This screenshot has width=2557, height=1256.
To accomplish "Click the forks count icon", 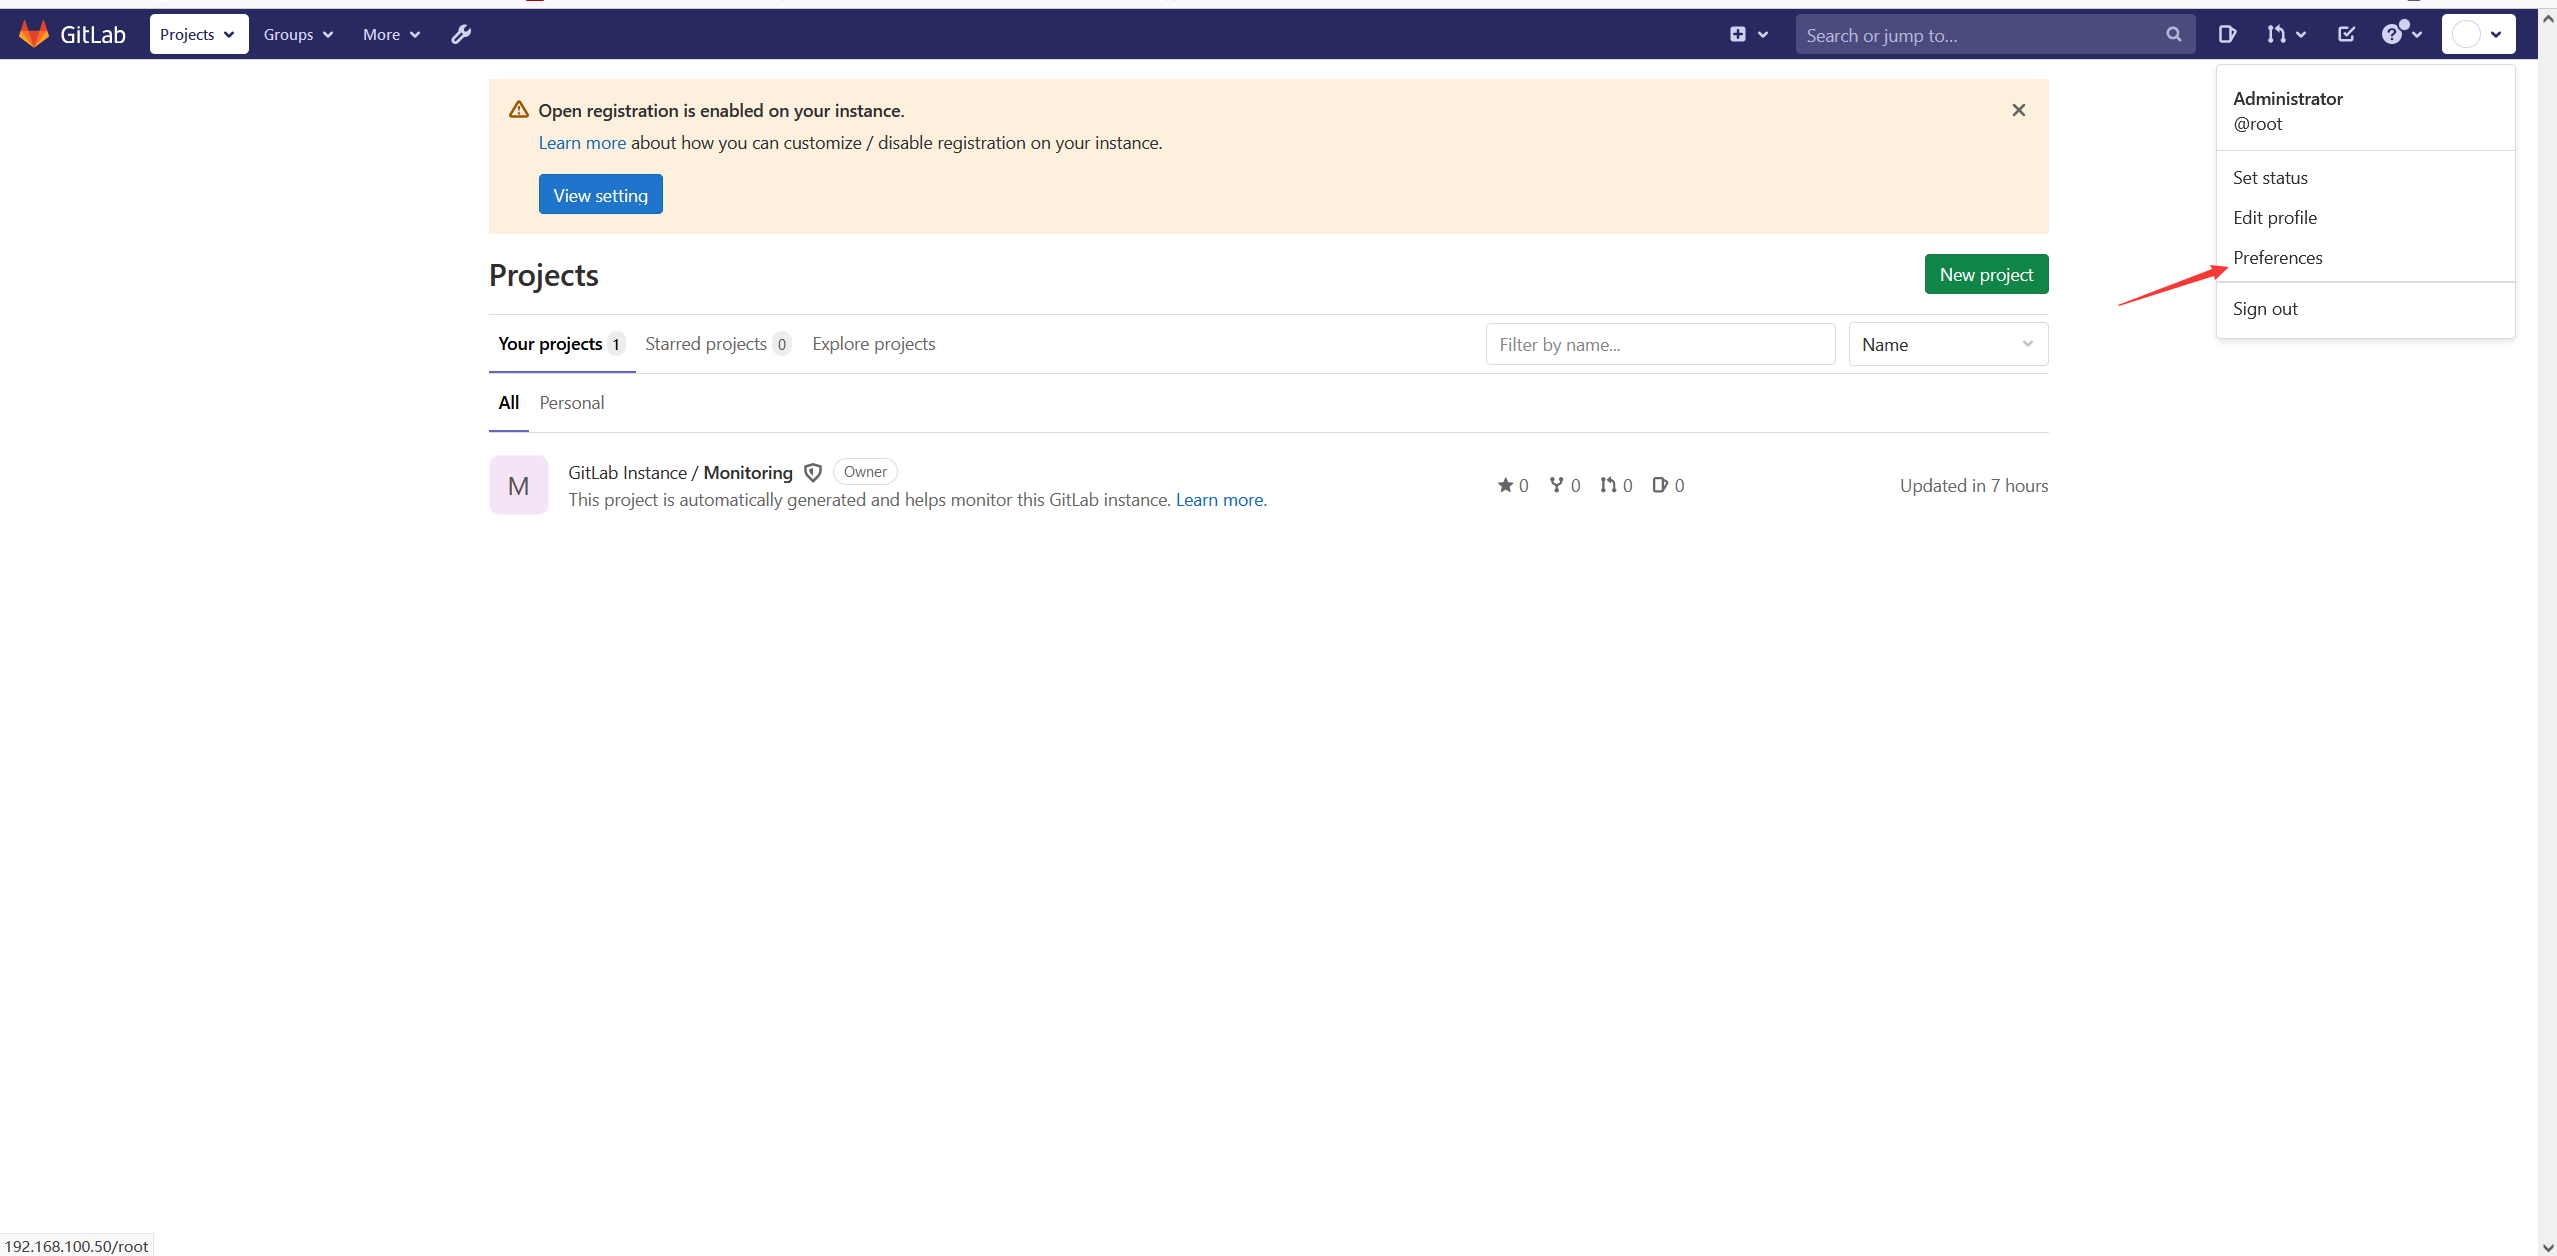I will click(x=1556, y=485).
